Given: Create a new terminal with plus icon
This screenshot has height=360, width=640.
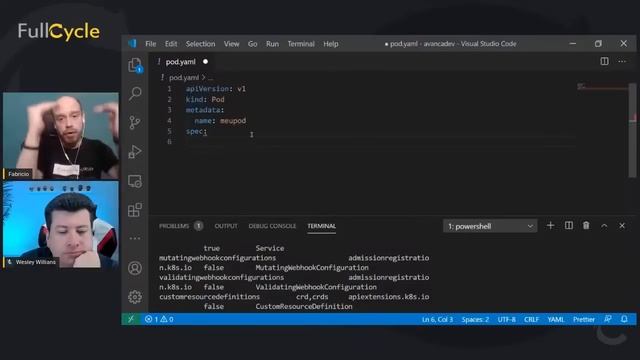Looking at the screenshot, I should click(x=550, y=226).
